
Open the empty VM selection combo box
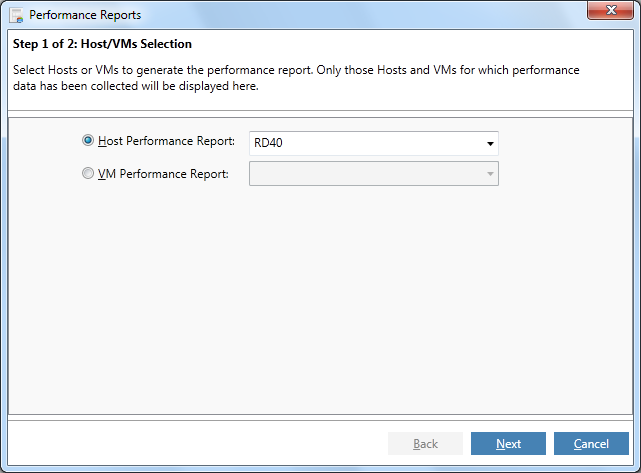(x=374, y=173)
